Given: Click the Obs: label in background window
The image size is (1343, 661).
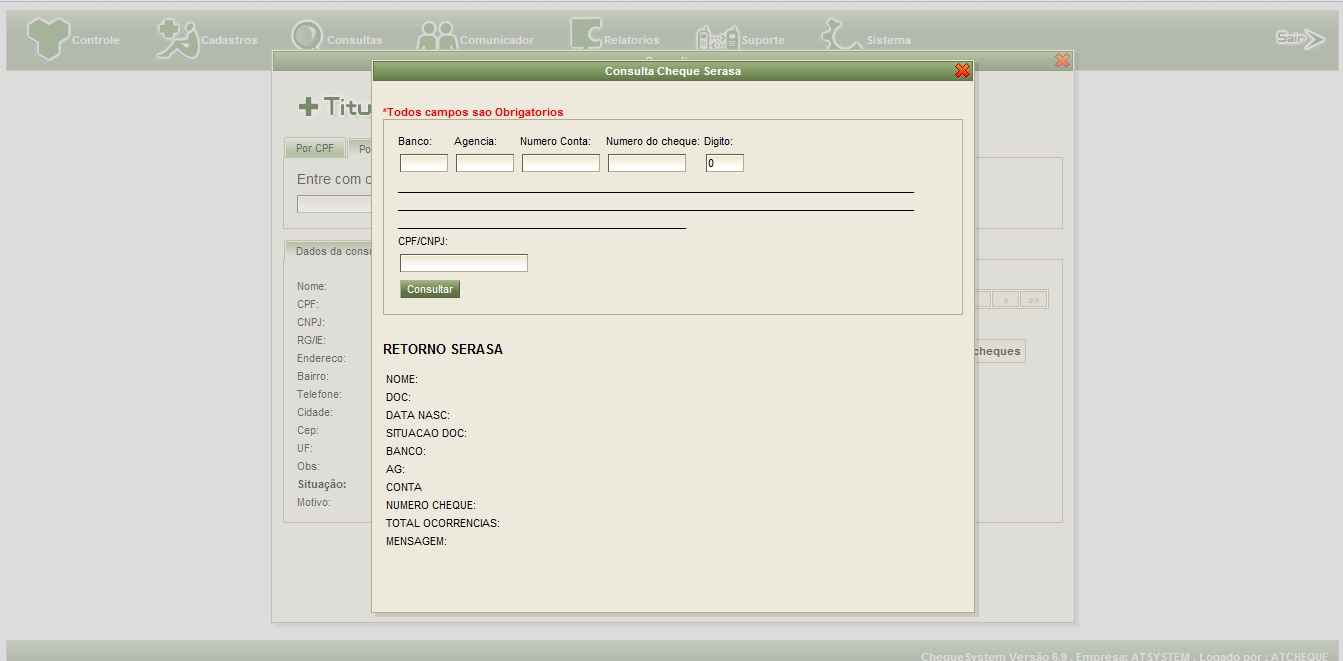Looking at the screenshot, I should click(x=308, y=466).
